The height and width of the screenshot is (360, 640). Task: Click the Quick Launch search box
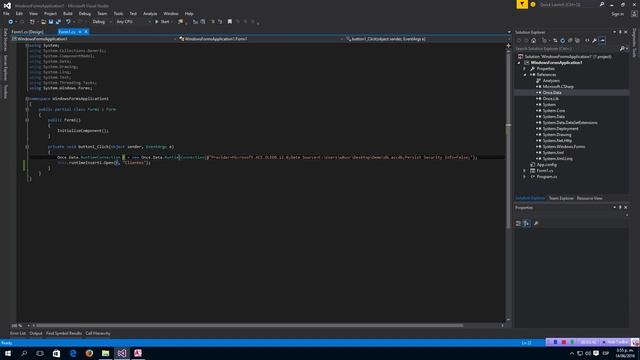pos(569,4)
